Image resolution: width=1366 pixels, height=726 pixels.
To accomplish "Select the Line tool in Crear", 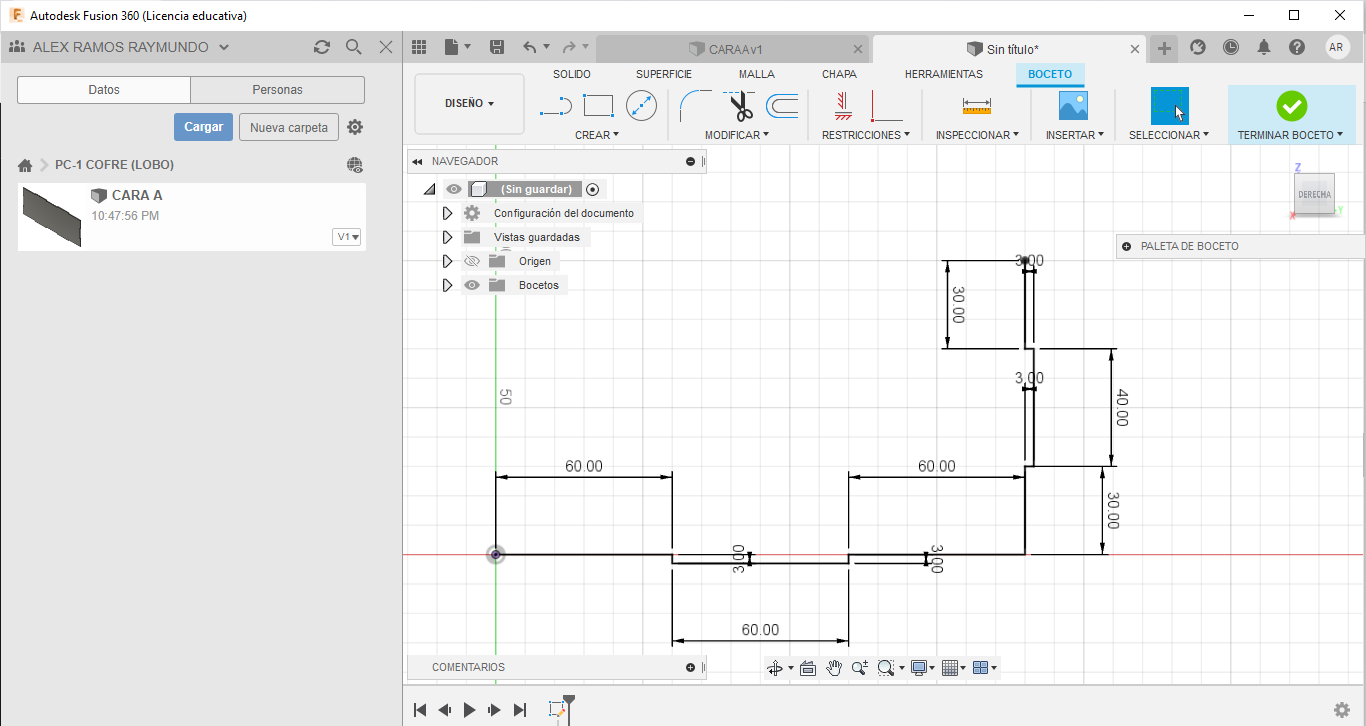I will point(555,105).
